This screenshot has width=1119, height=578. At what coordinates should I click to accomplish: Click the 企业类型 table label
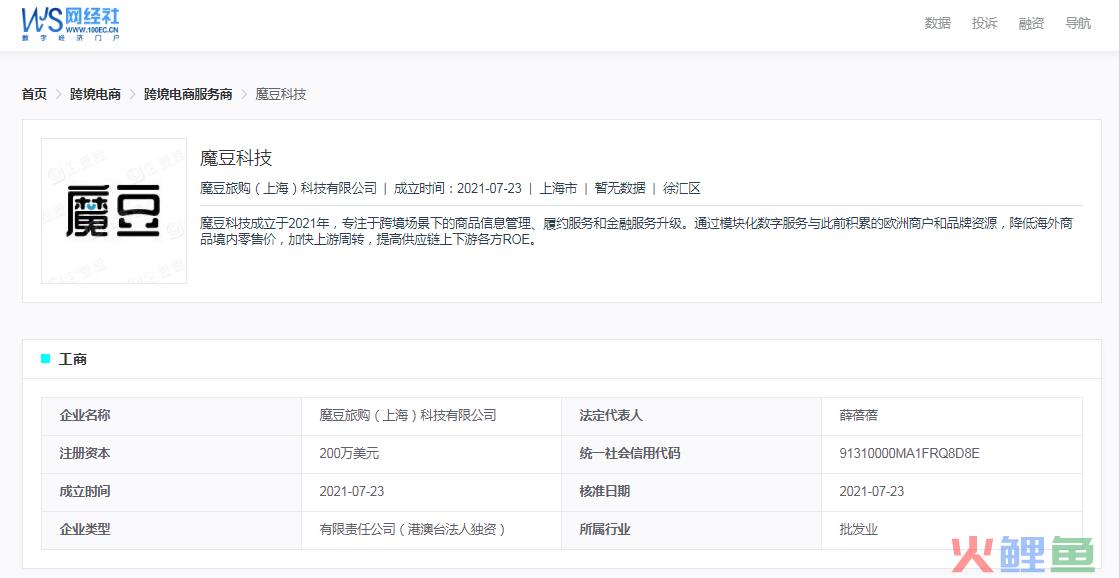85,529
